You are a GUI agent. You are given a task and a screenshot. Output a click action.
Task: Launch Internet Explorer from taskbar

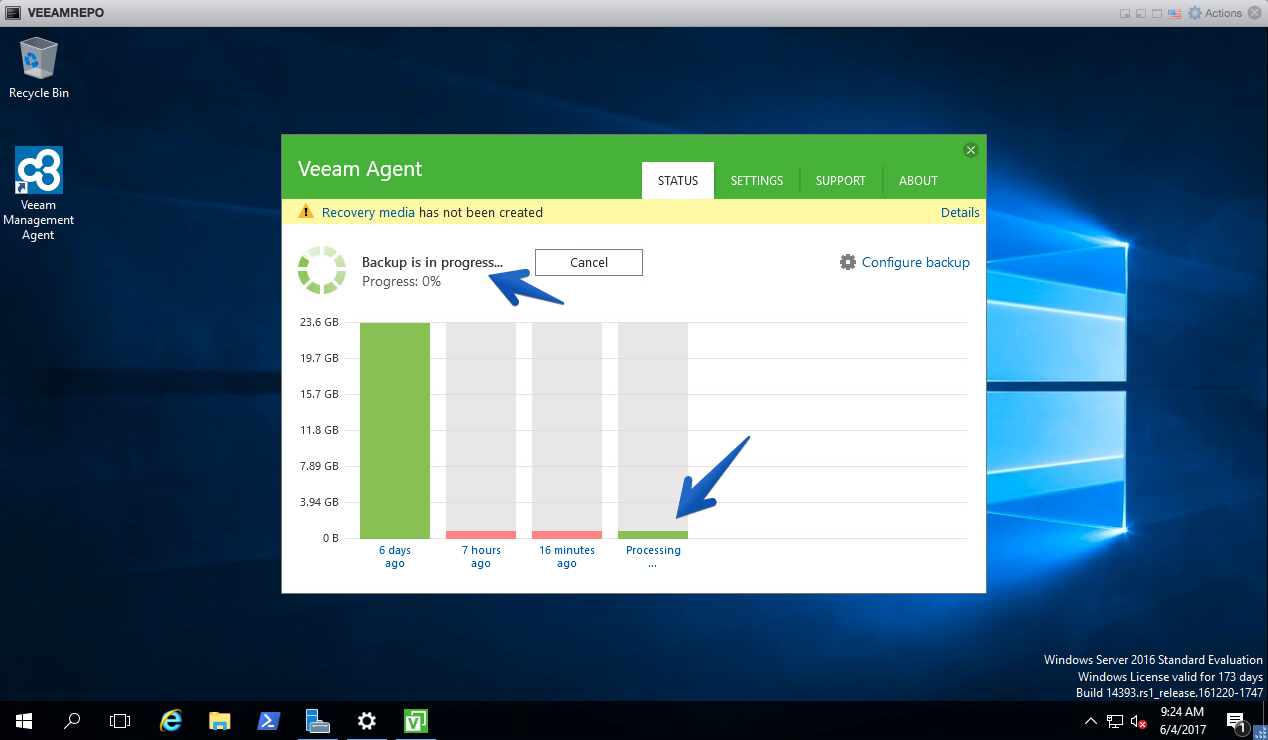pyautogui.click(x=172, y=720)
